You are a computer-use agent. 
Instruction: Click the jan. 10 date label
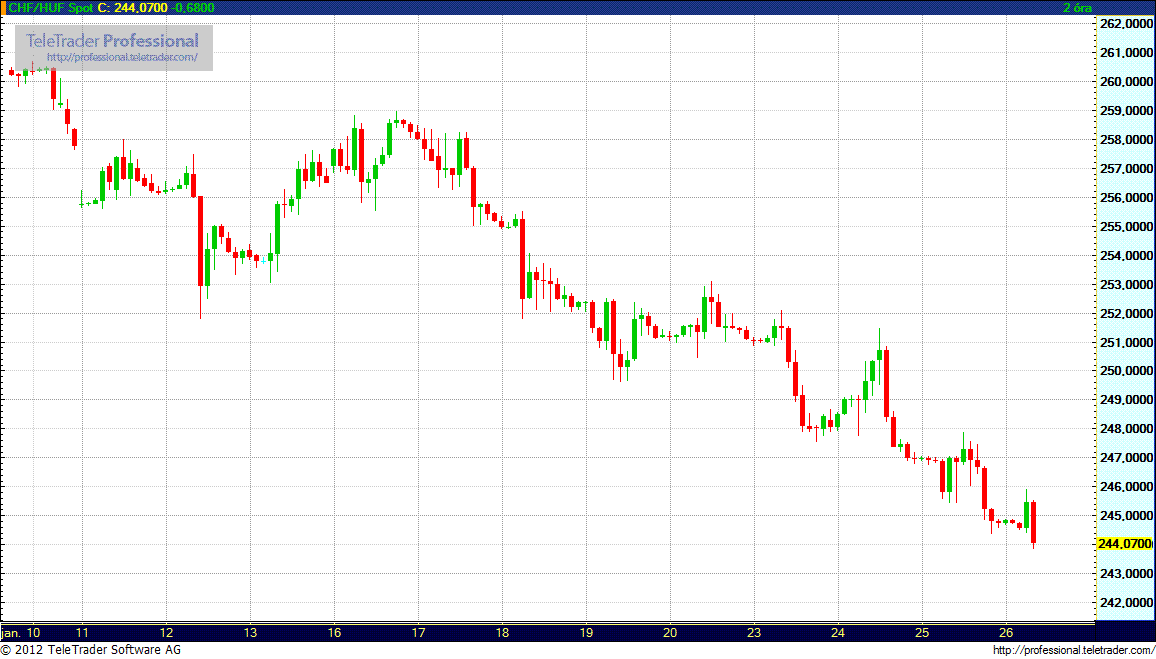coord(21,632)
